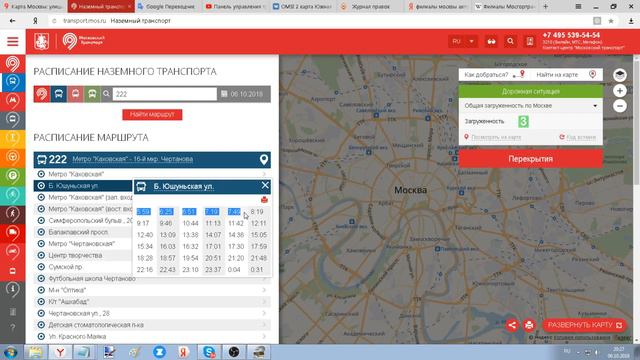Screen dimensions: 640x360
Task: Filter schedule by trolleybus type icon
Action: coord(75,94)
